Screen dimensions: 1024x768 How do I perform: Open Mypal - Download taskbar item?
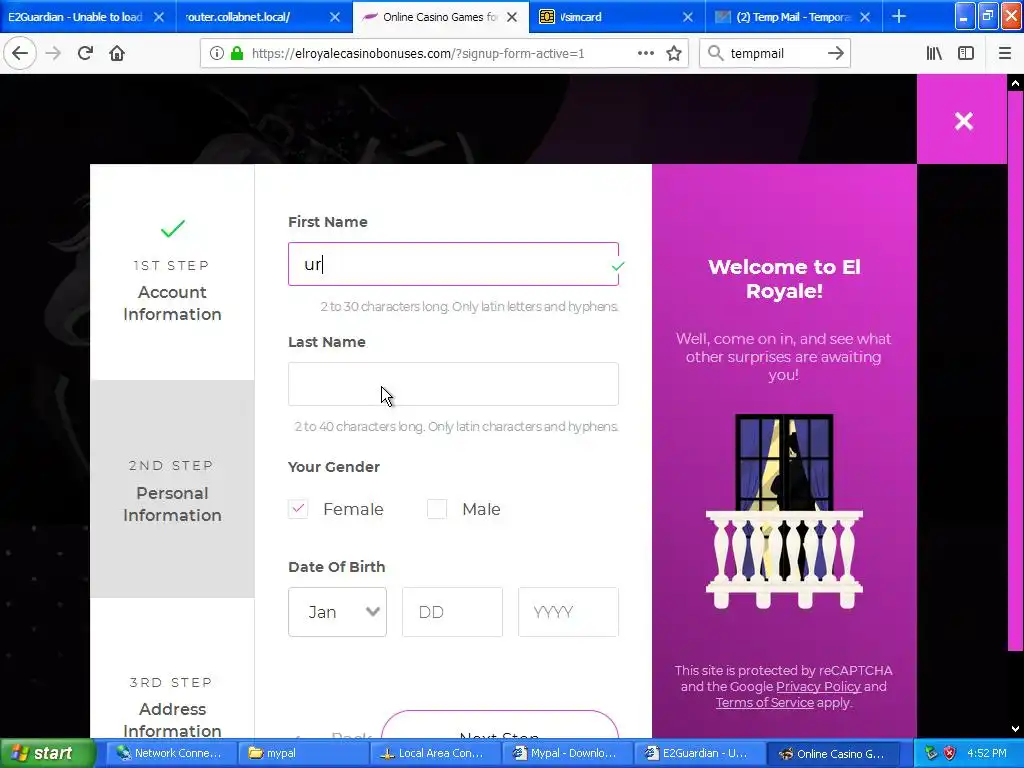[x=566, y=753]
